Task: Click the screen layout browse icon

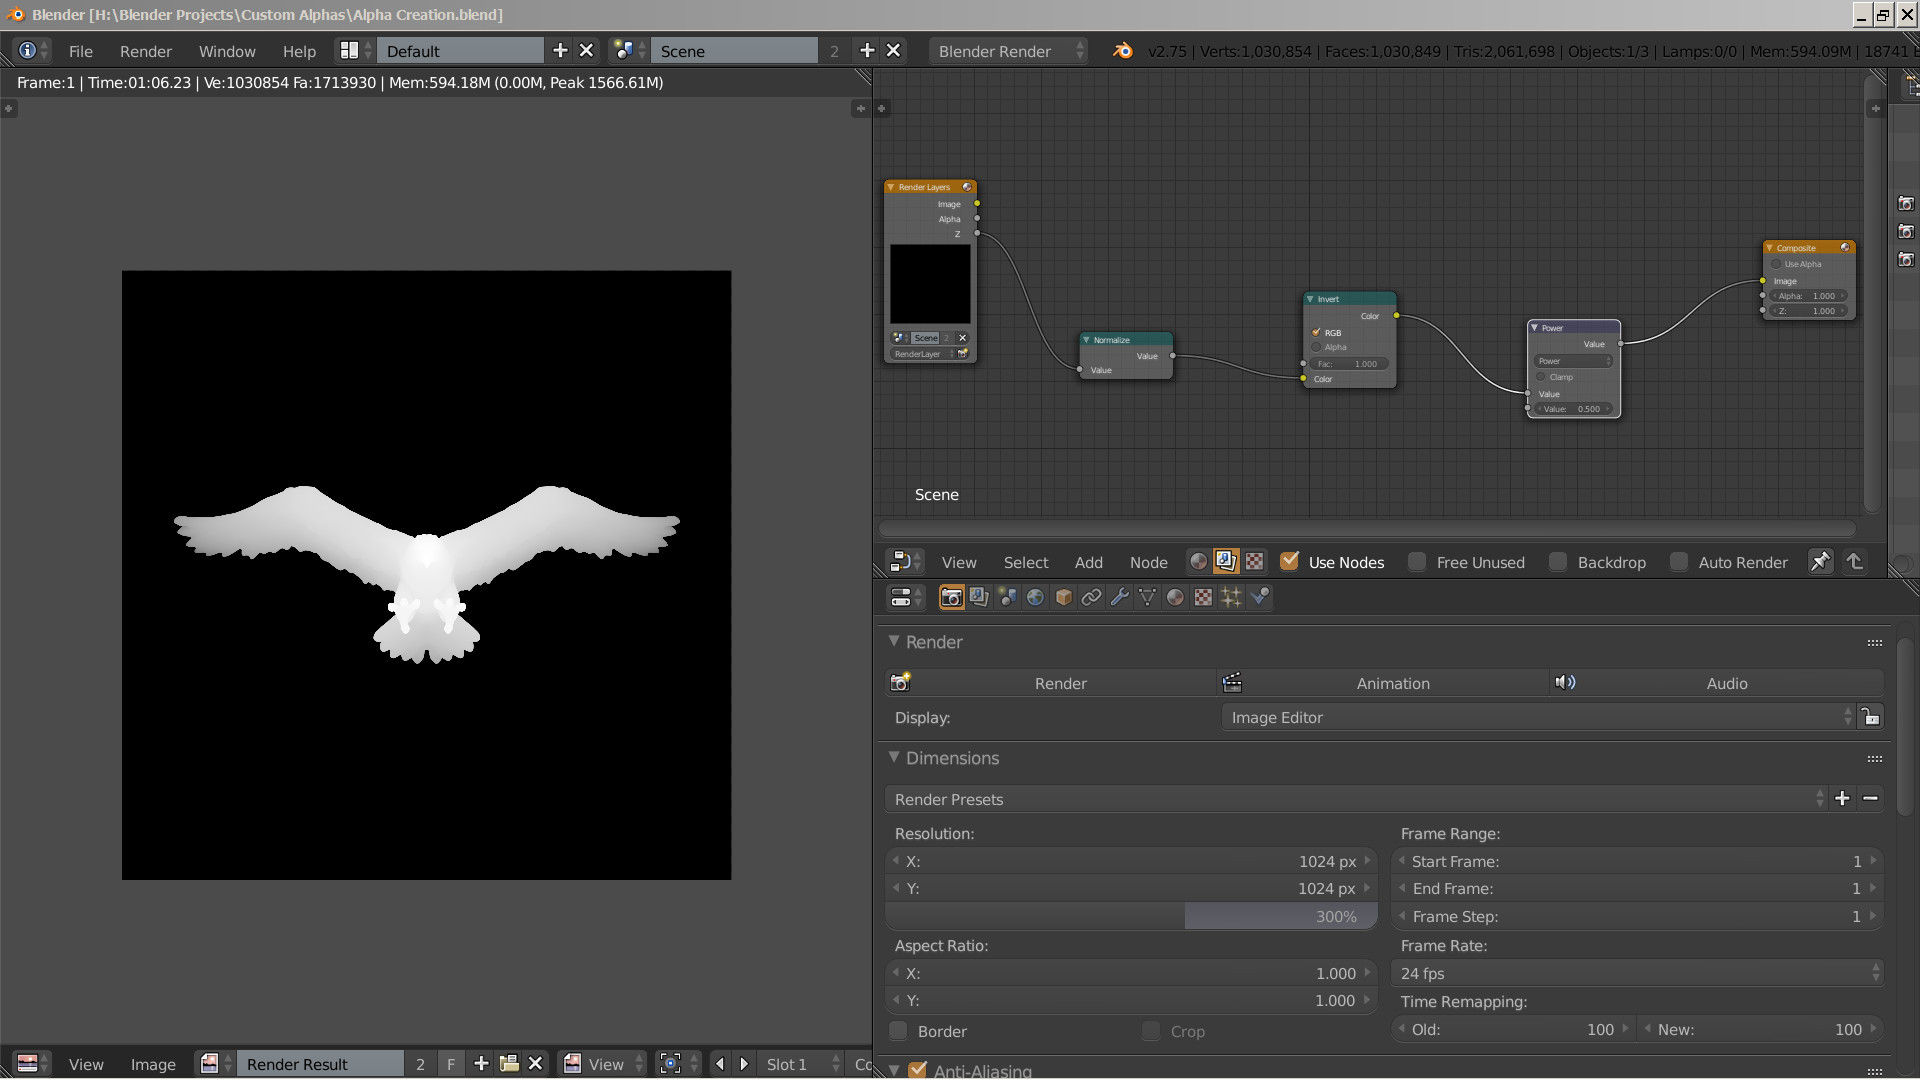Action: [x=355, y=51]
